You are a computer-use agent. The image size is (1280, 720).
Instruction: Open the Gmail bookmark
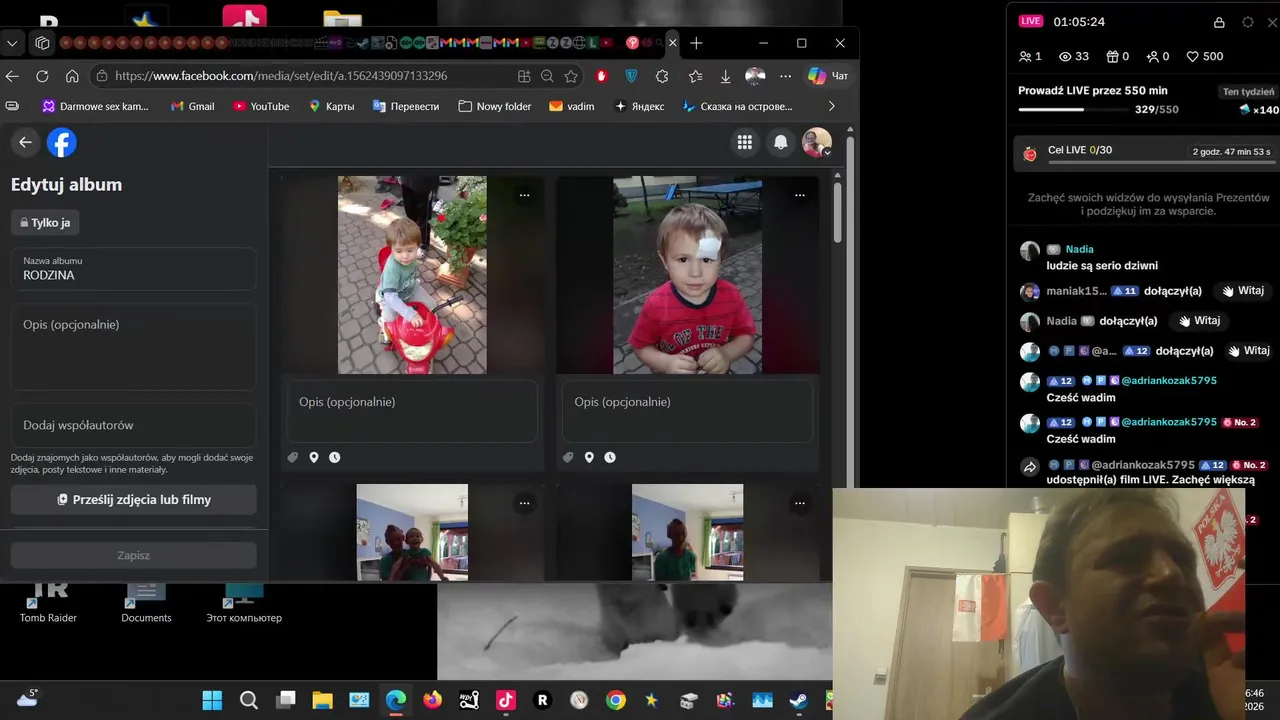[x=193, y=106]
